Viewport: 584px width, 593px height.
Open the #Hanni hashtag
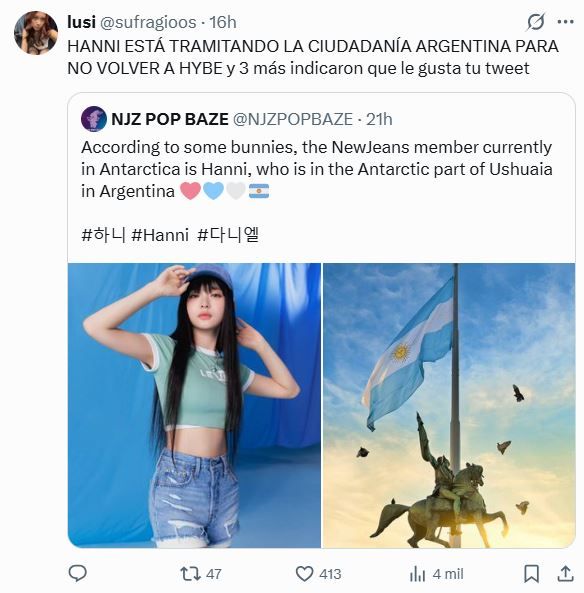[x=160, y=235]
